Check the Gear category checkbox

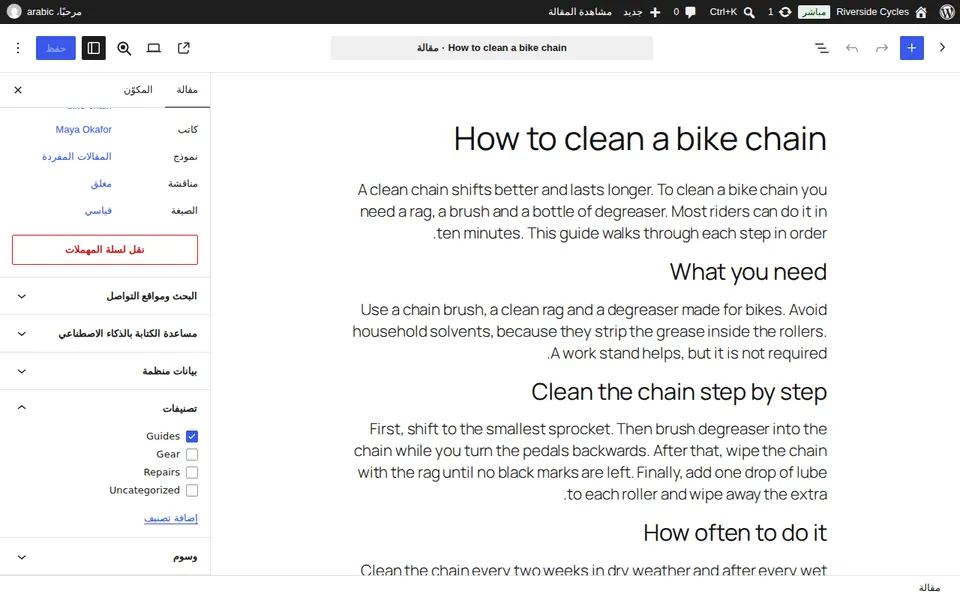192,454
